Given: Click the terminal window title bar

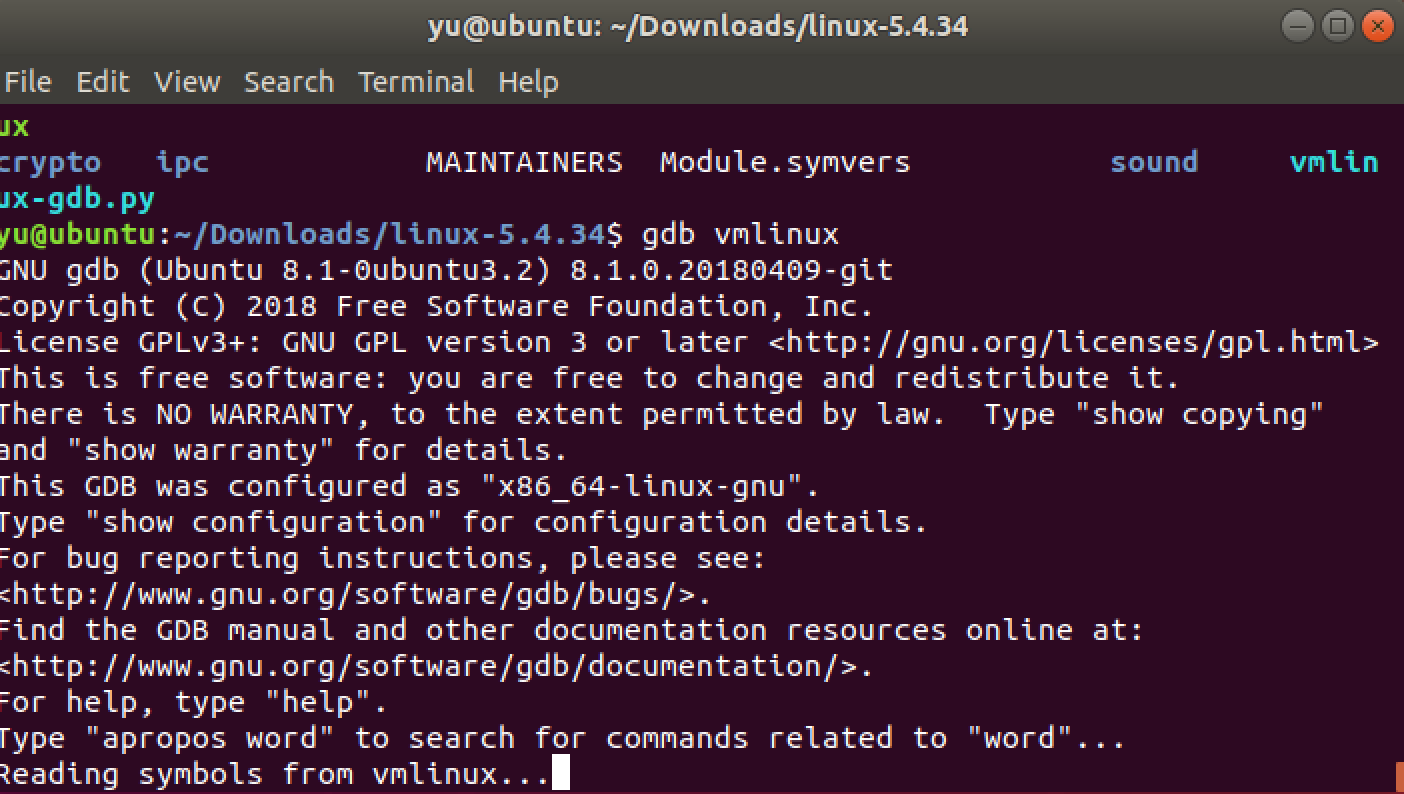Looking at the screenshot, I should point(700,25).
